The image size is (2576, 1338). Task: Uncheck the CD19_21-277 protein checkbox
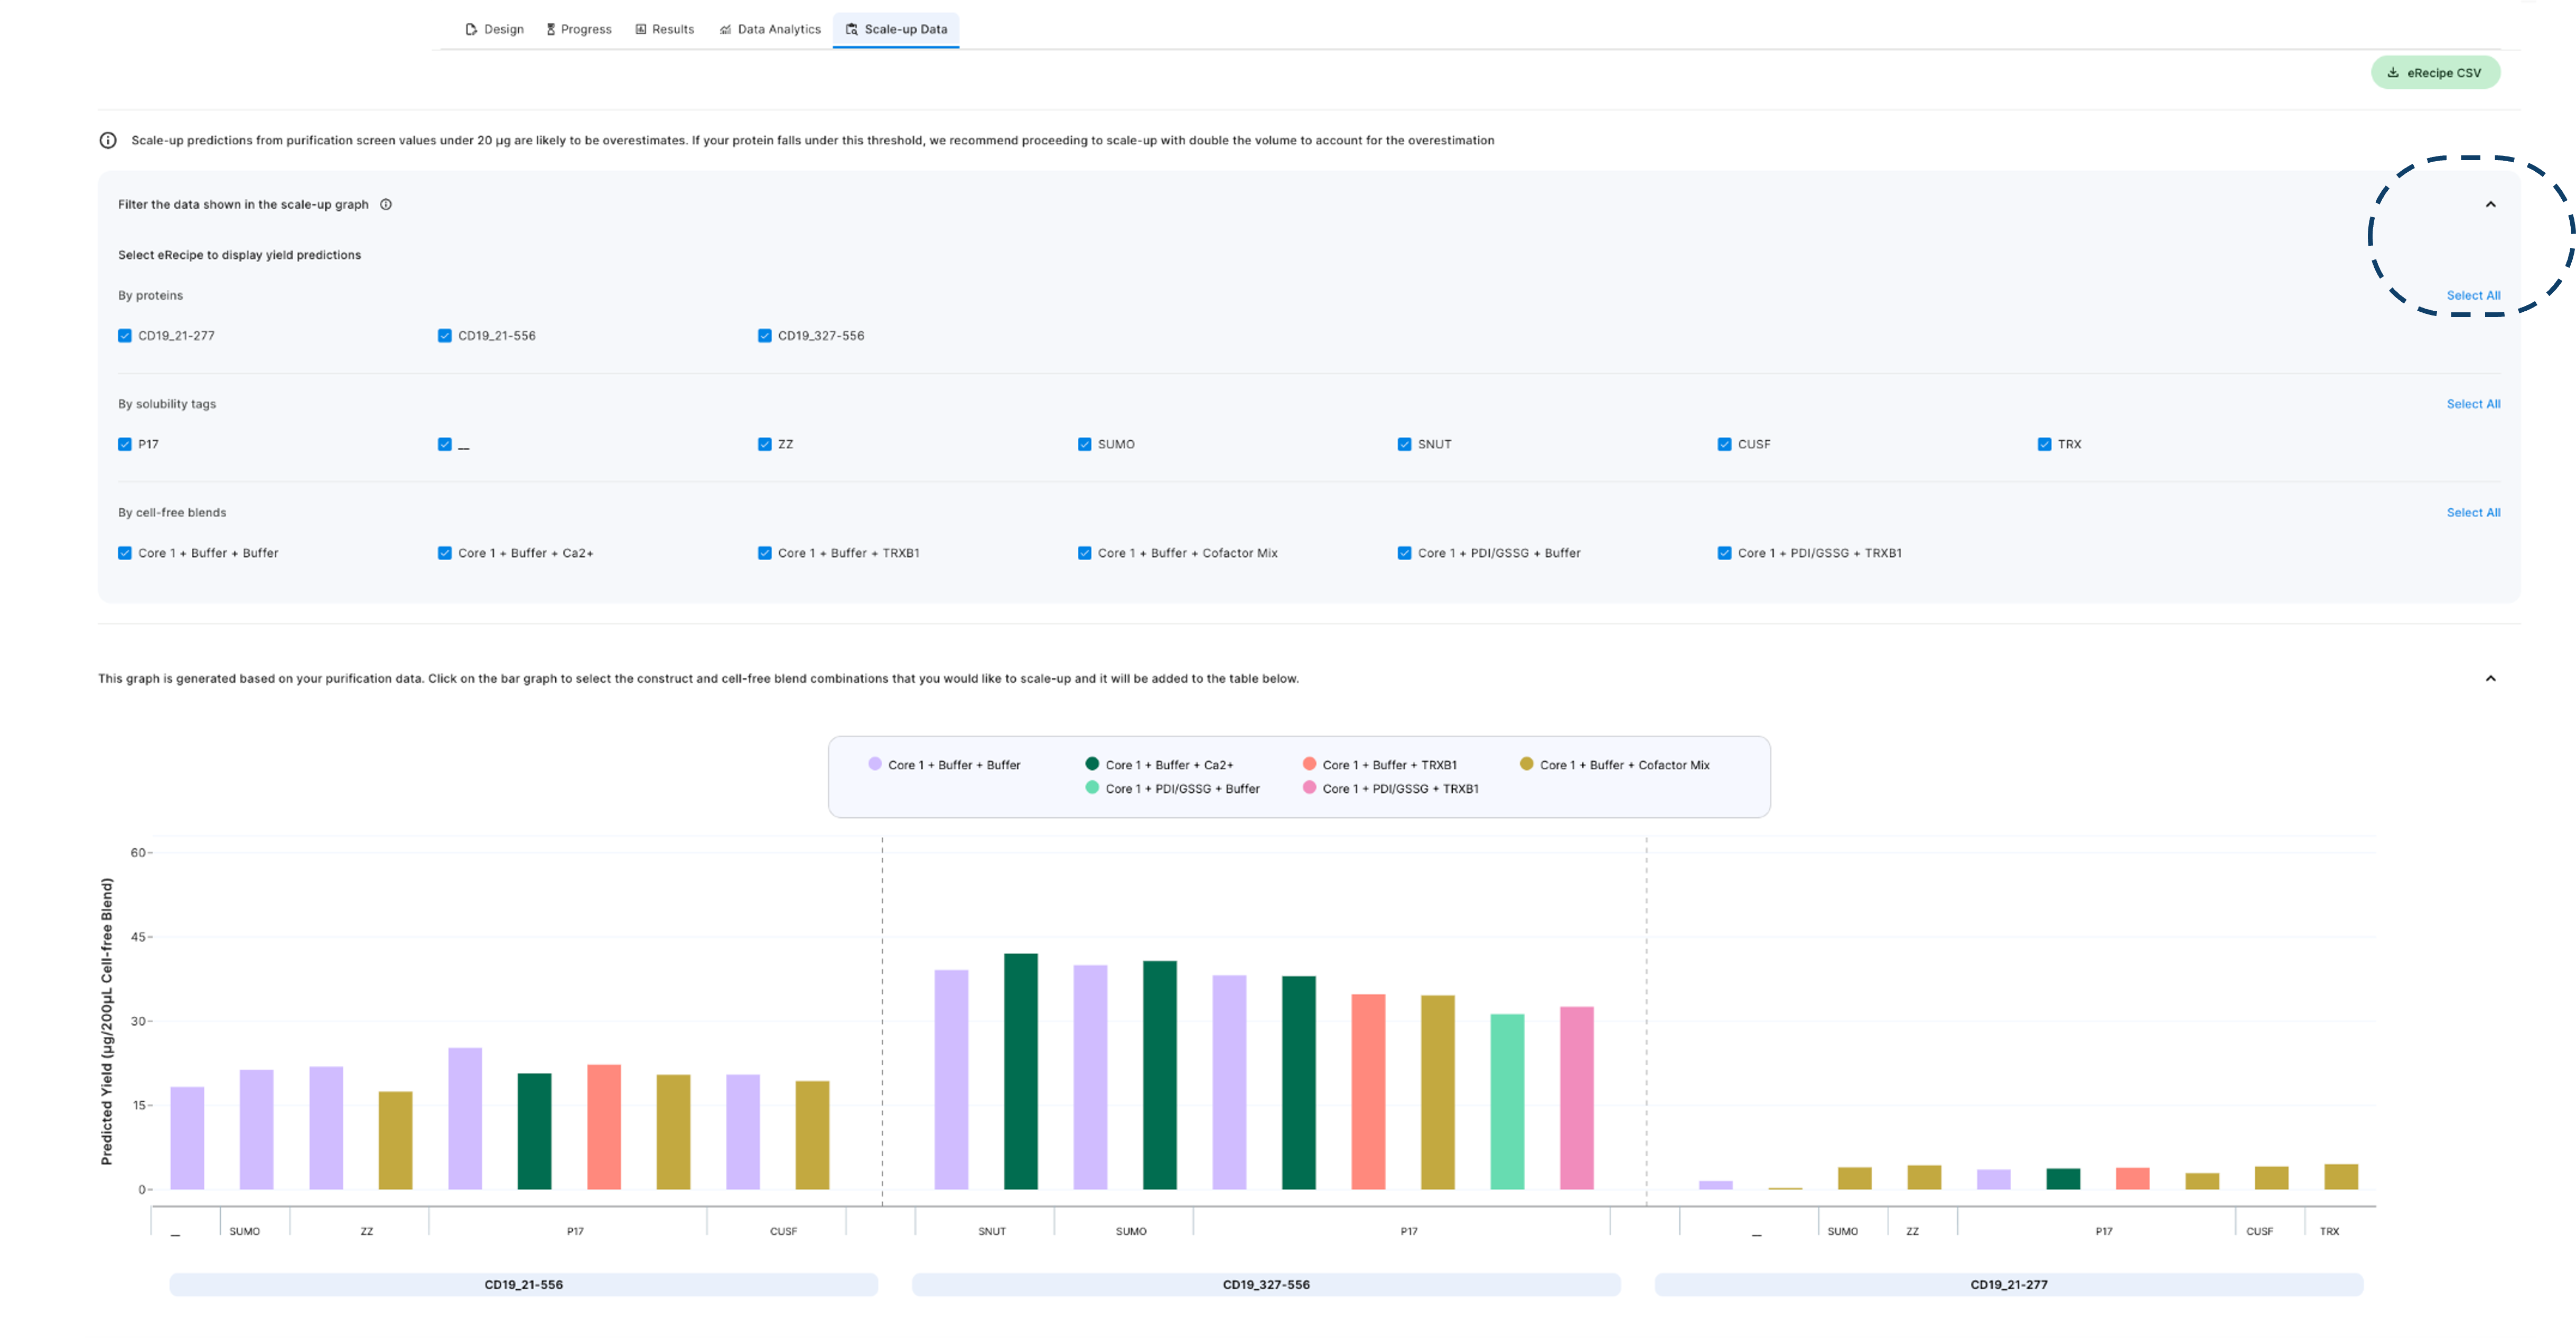coord(125,336)
